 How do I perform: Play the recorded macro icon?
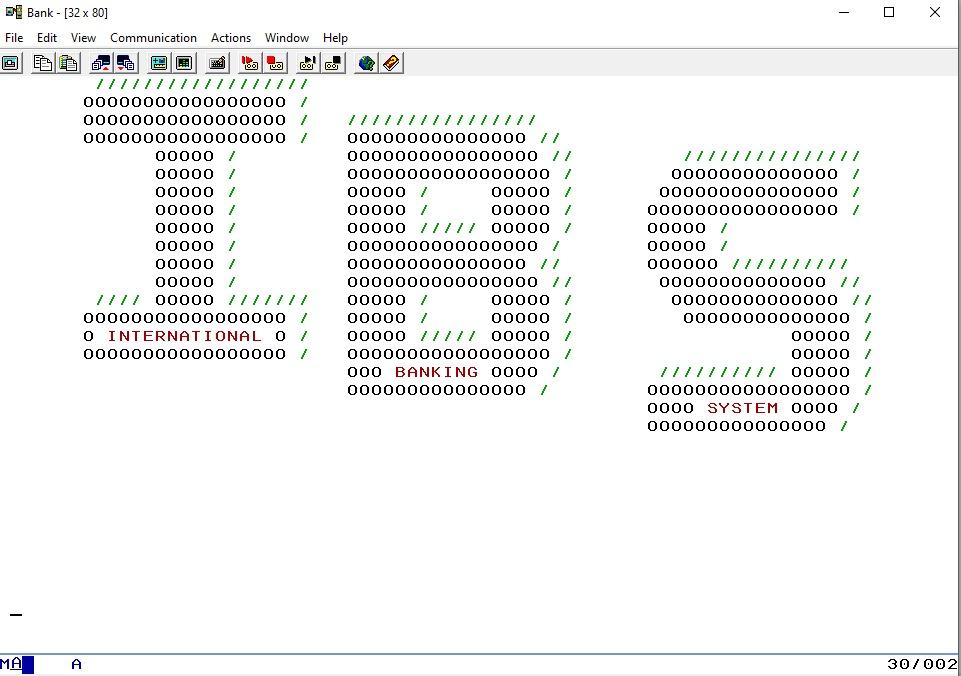pyautogui.click(x=308, y=63)
